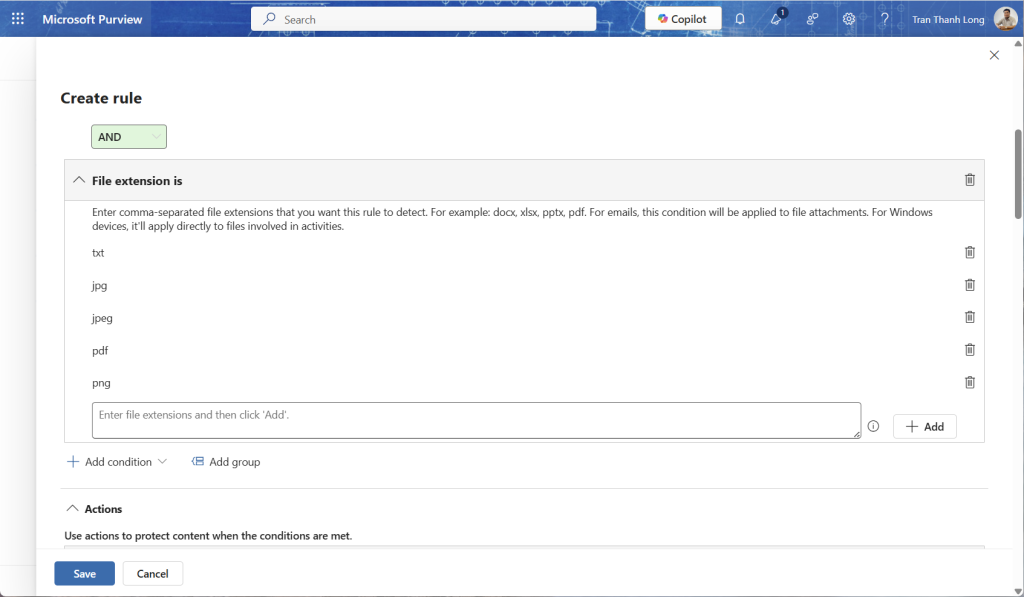Open the app launcher waffle icon
Viewport: 1024px width, 597px height.
pos(18,19)
